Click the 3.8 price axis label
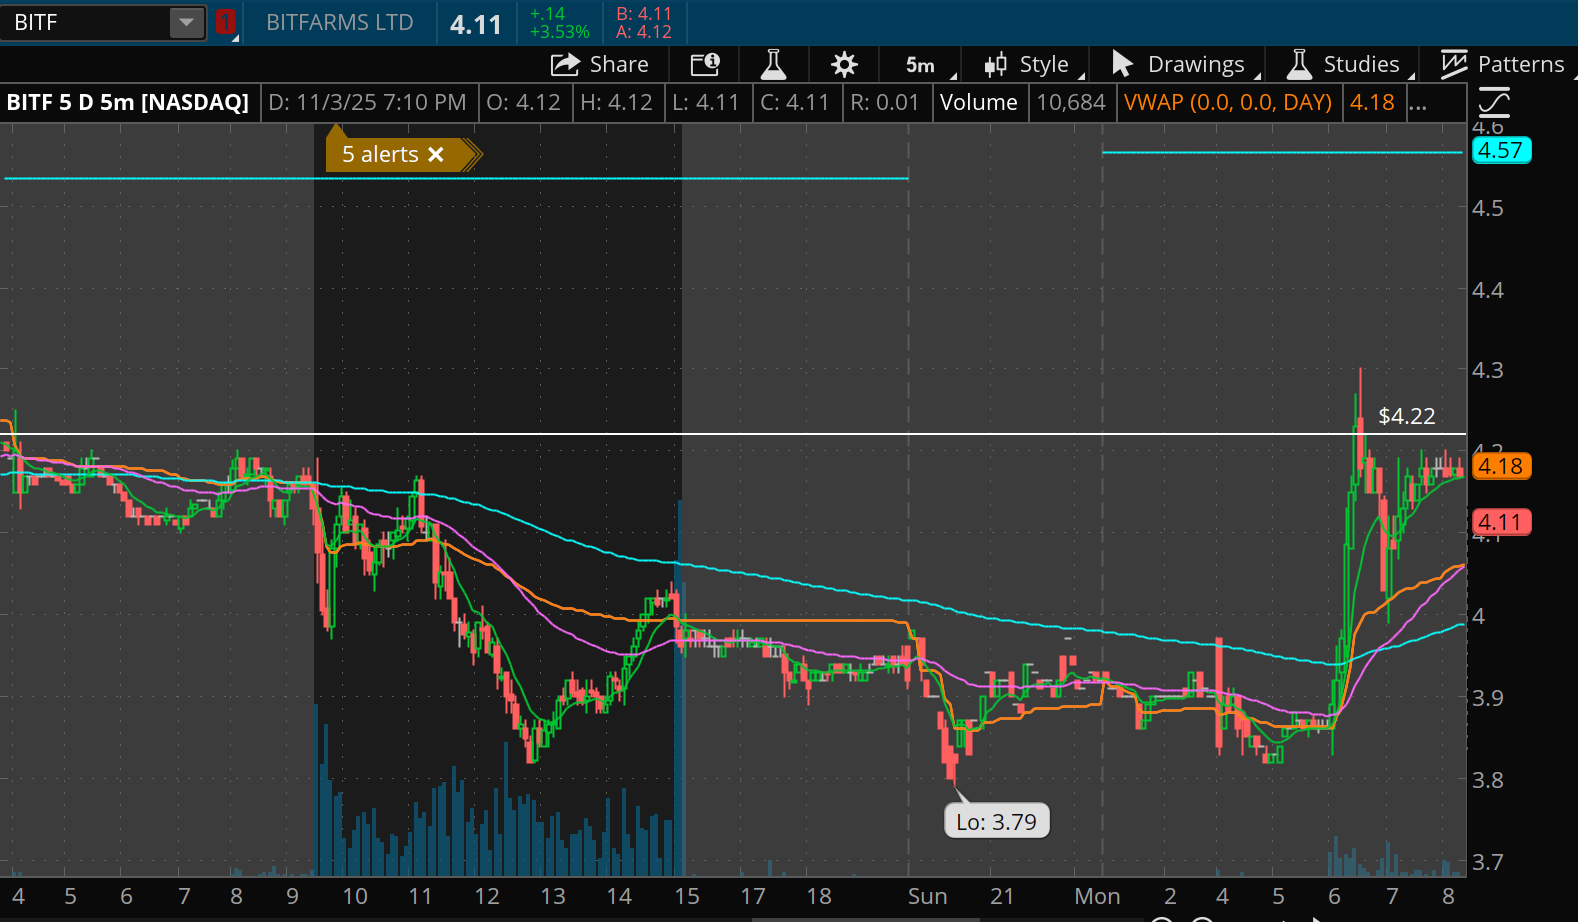Image resolution: width=1578 pixels, height=922 pixels. click(x=1488, y=780)
